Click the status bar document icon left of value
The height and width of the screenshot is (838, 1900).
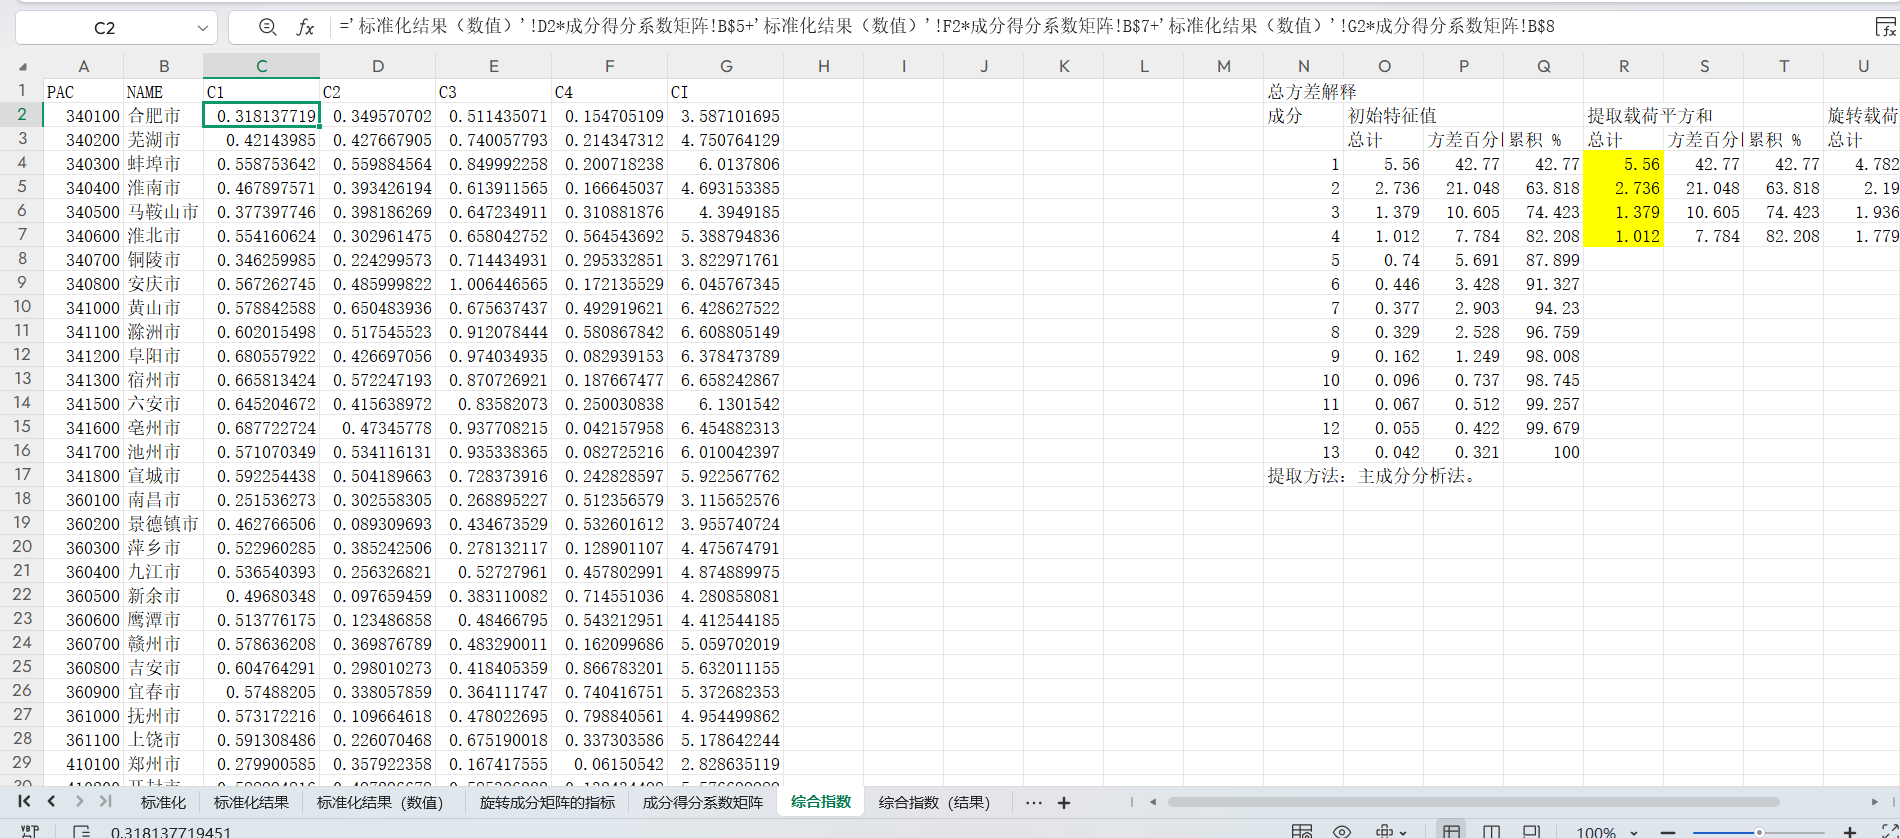coord(81,831)
